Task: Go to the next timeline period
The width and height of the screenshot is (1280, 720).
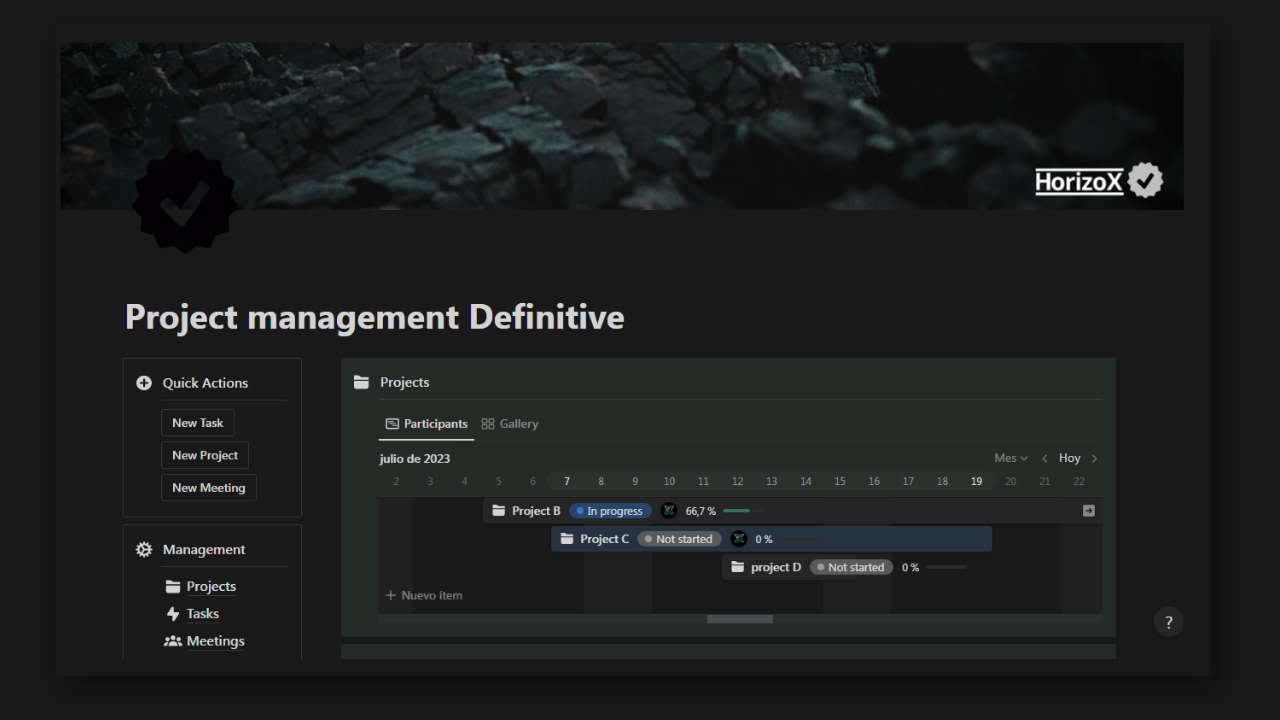Action: coord(1094,458)
